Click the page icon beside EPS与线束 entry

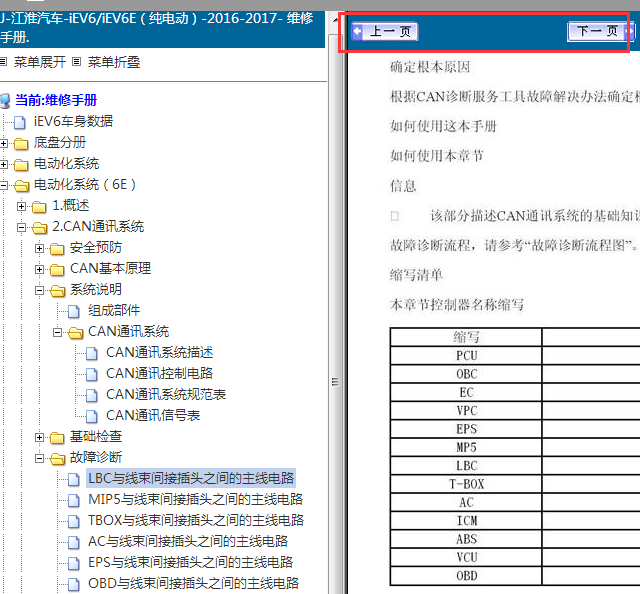pos(73,563)
